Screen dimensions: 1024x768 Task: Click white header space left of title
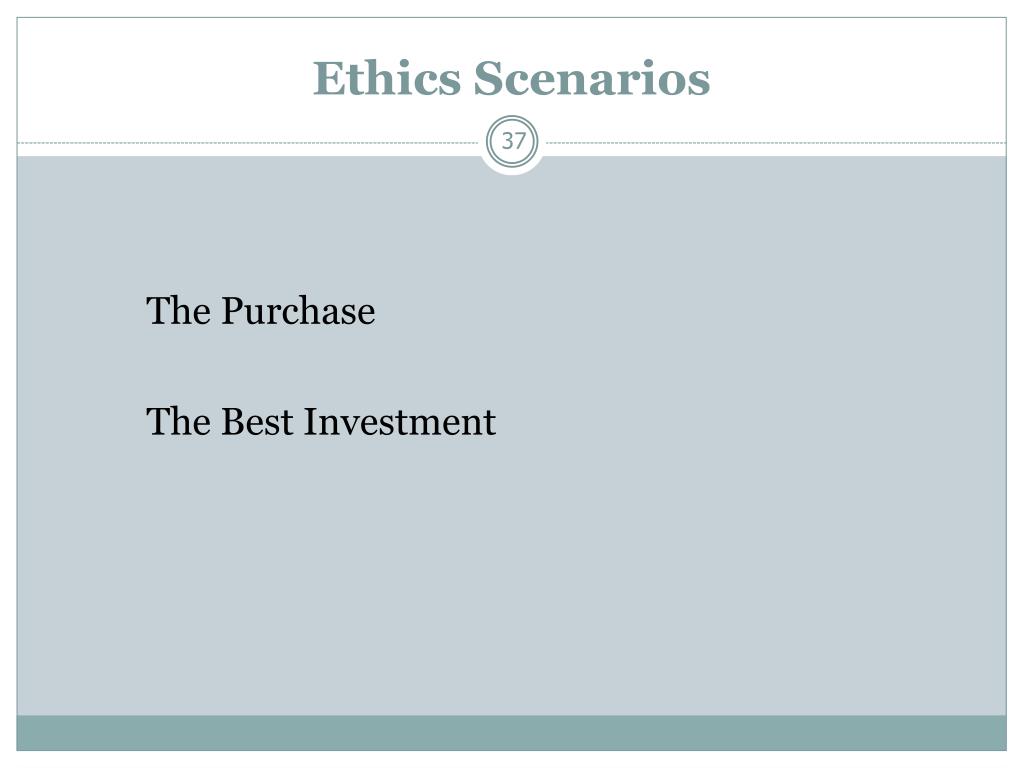(x=163, y=78)
